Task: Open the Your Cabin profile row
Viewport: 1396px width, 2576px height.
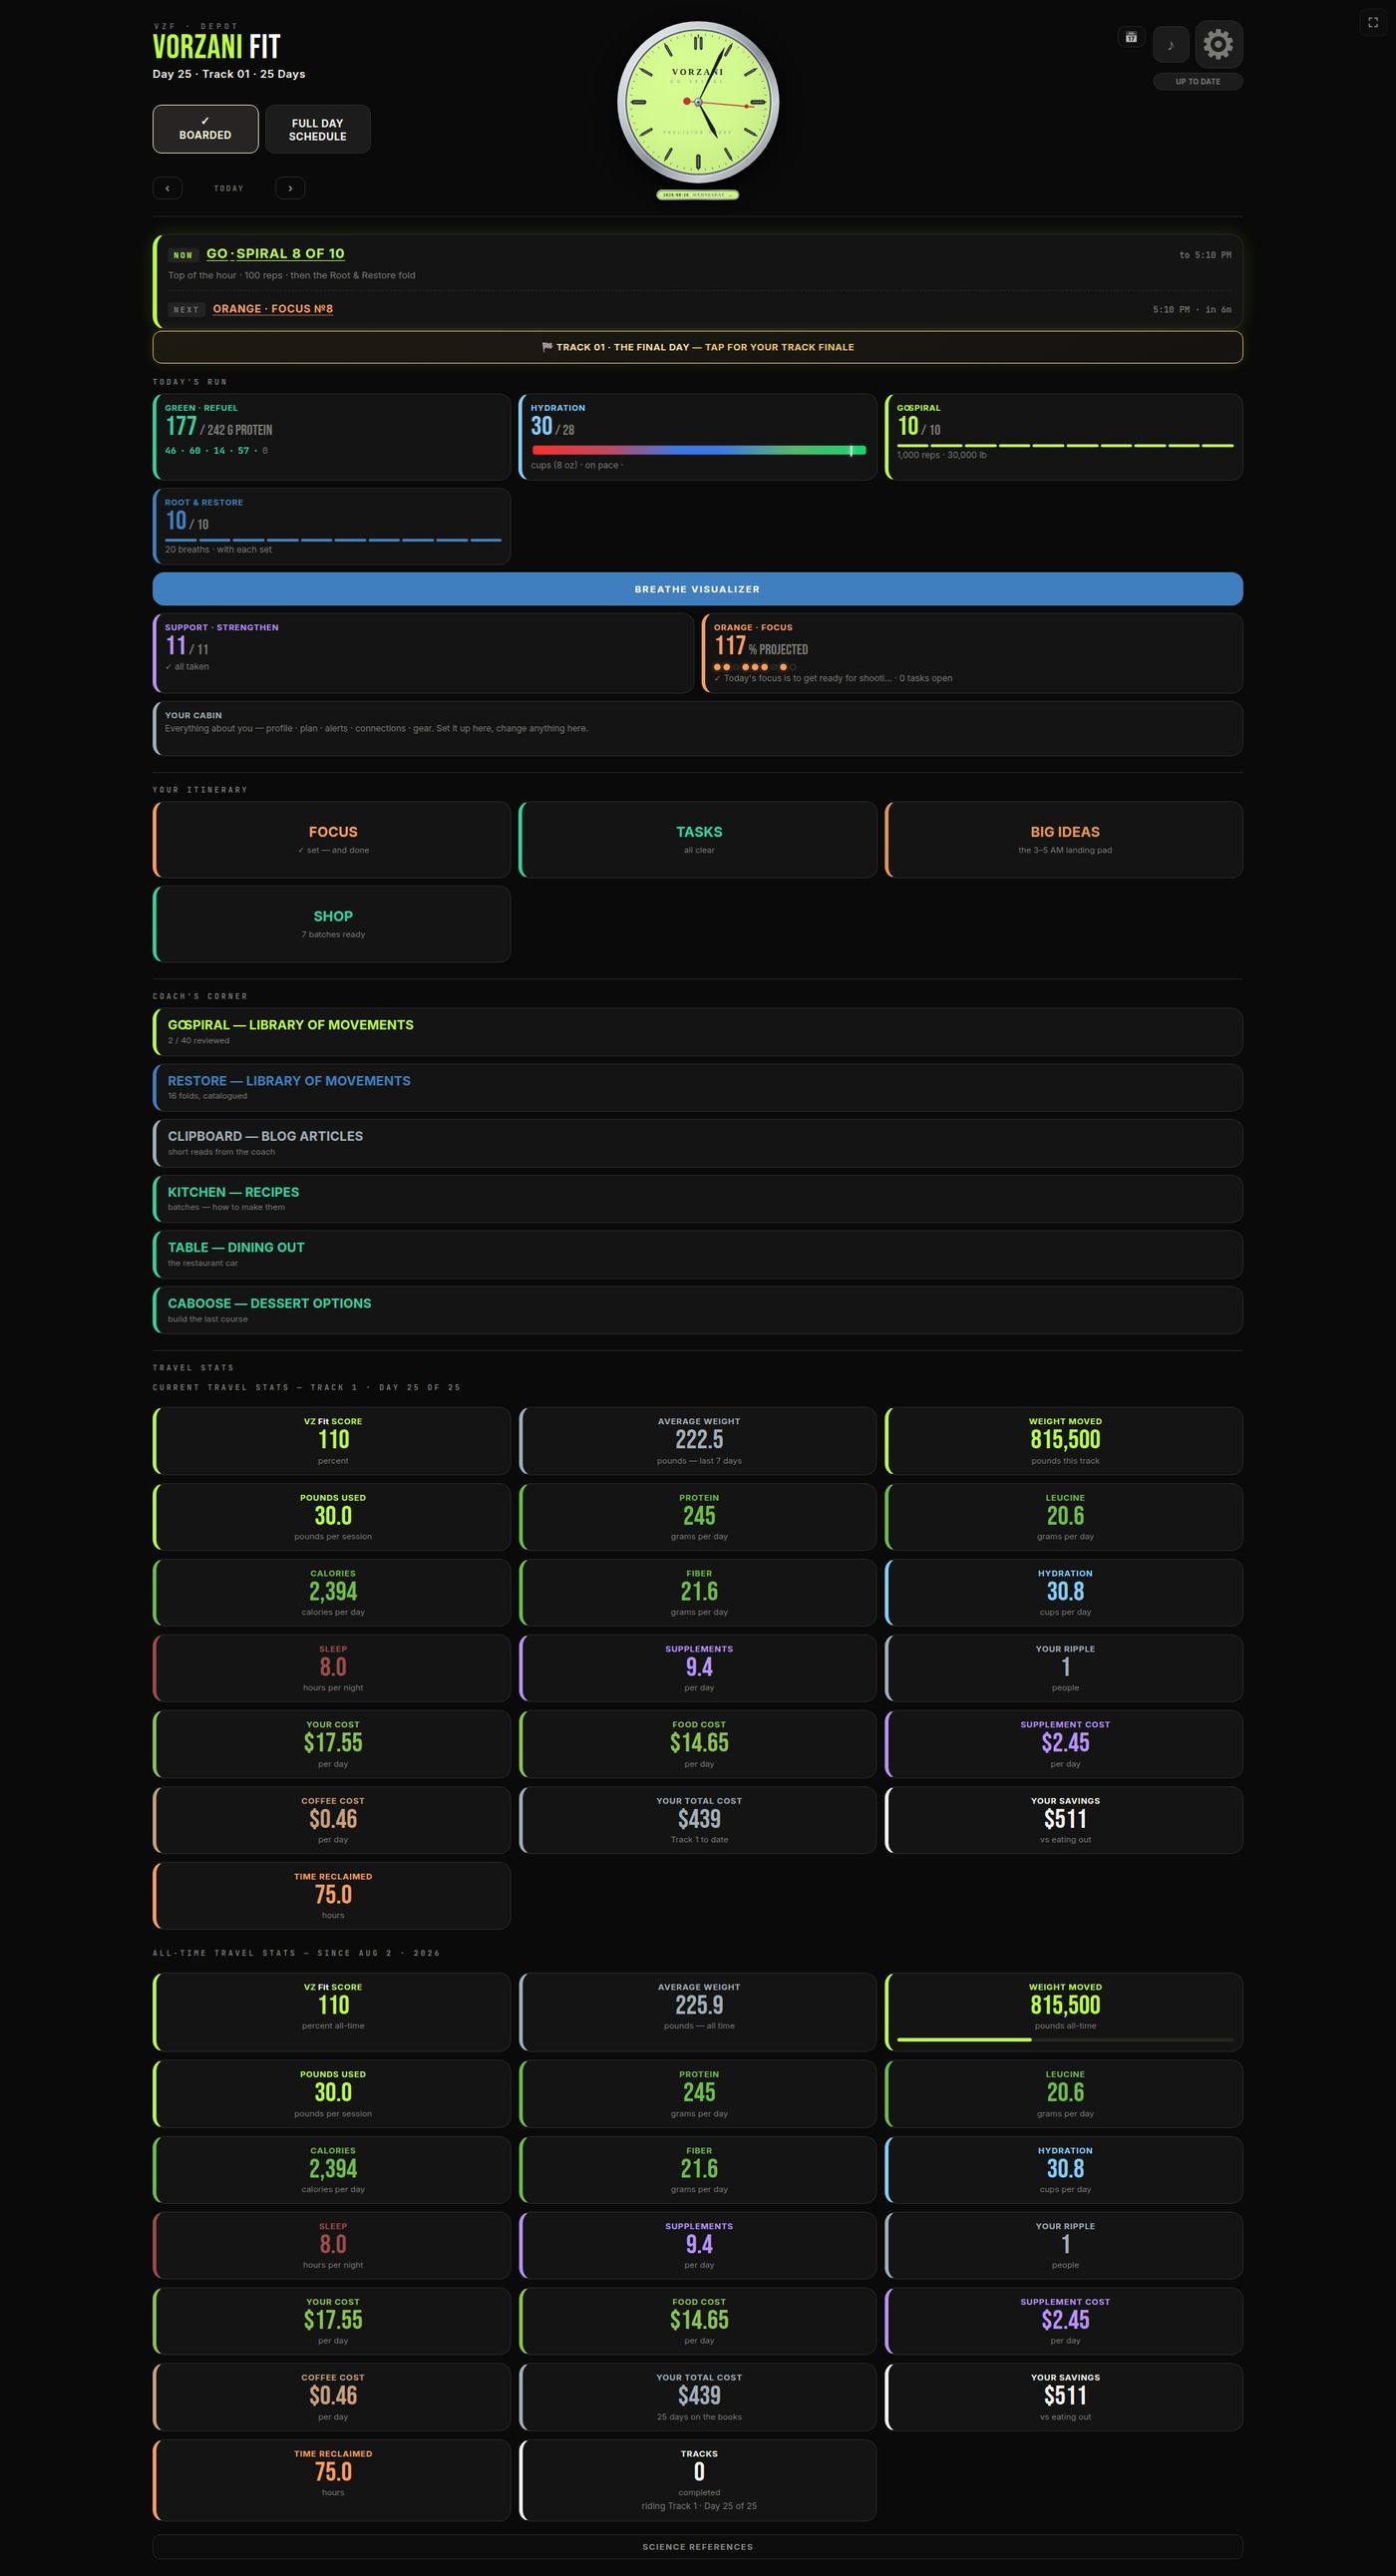Action: click(x=698, y=727)
